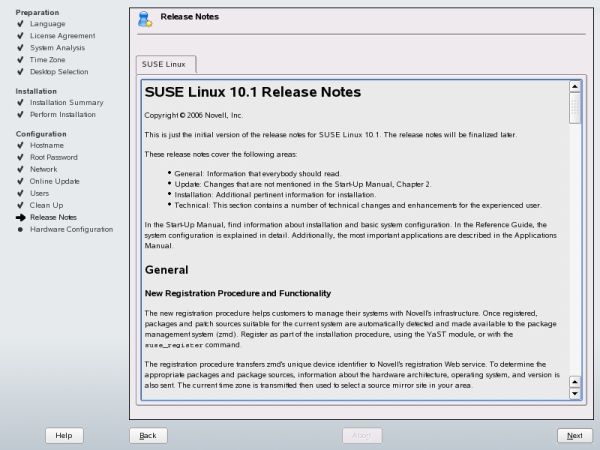Image resolution: width=600 pixels, height=450 pixels.
Task: Click the Language step label
Action: coord(47,24)
